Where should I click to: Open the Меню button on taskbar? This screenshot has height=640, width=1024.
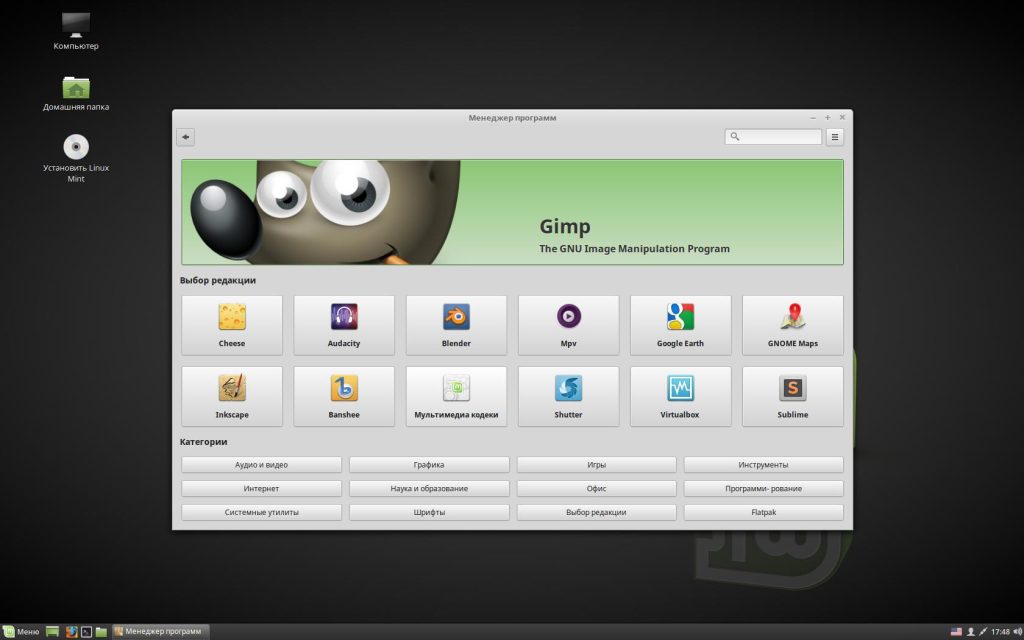click(22, 631)
